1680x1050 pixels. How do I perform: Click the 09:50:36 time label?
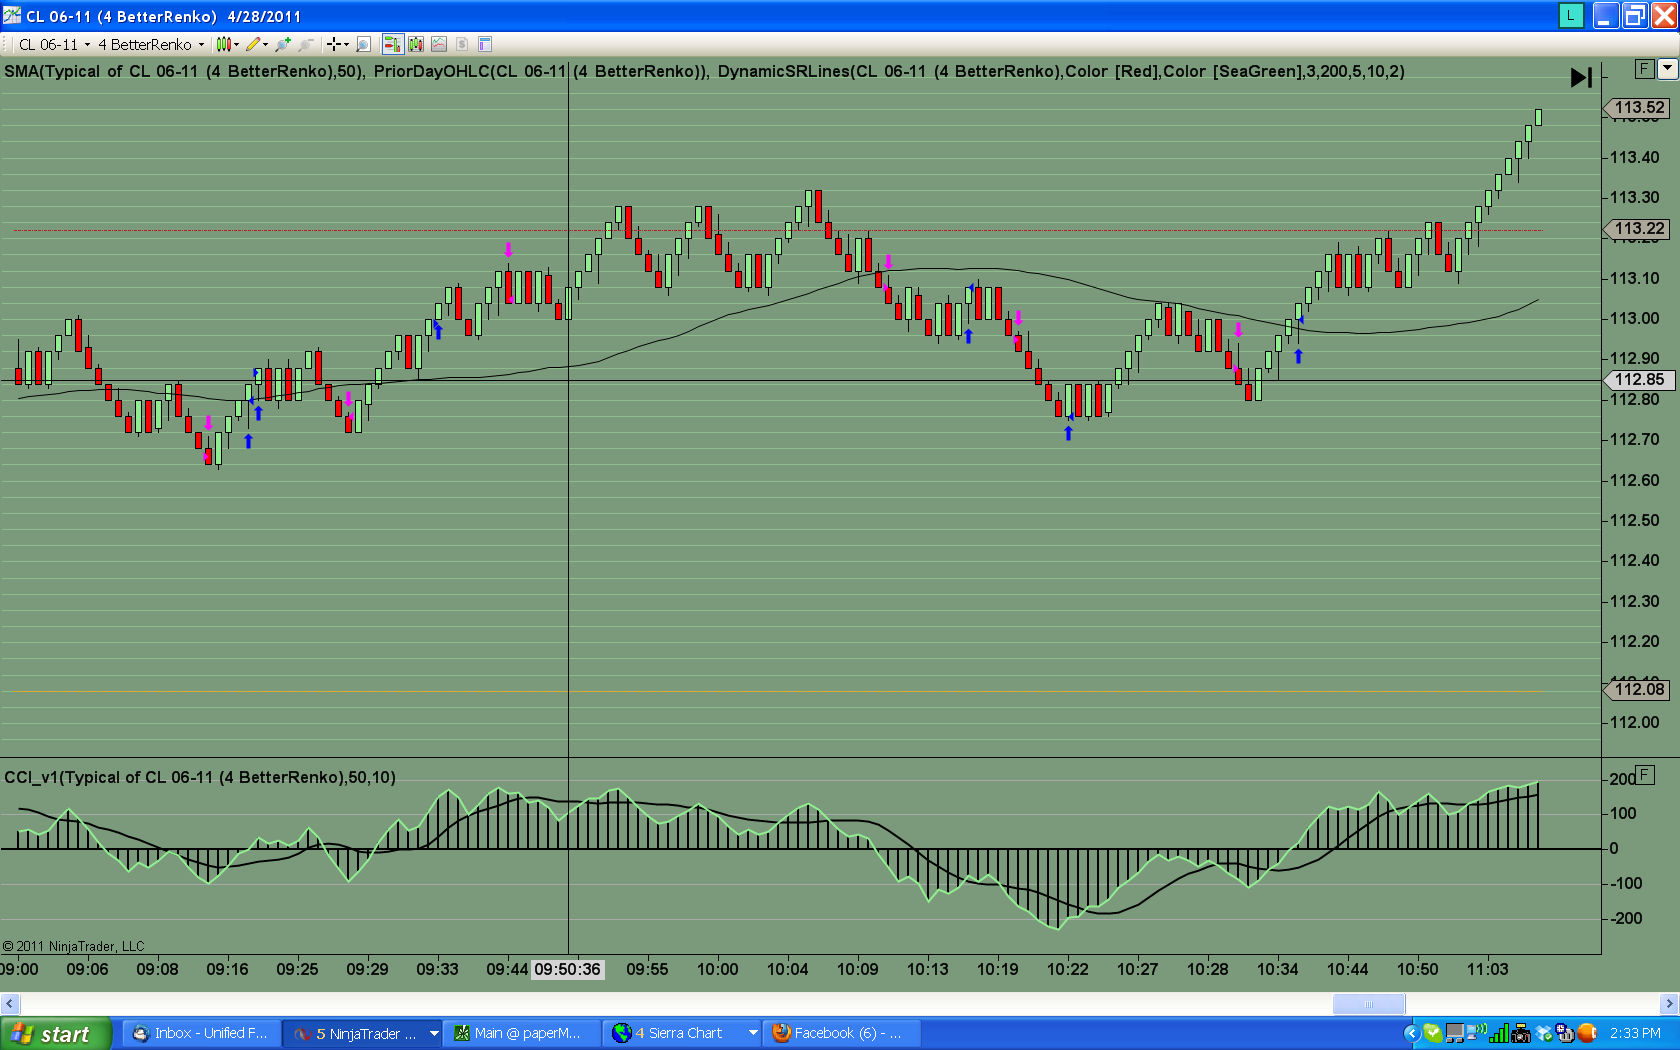(568, 969)
